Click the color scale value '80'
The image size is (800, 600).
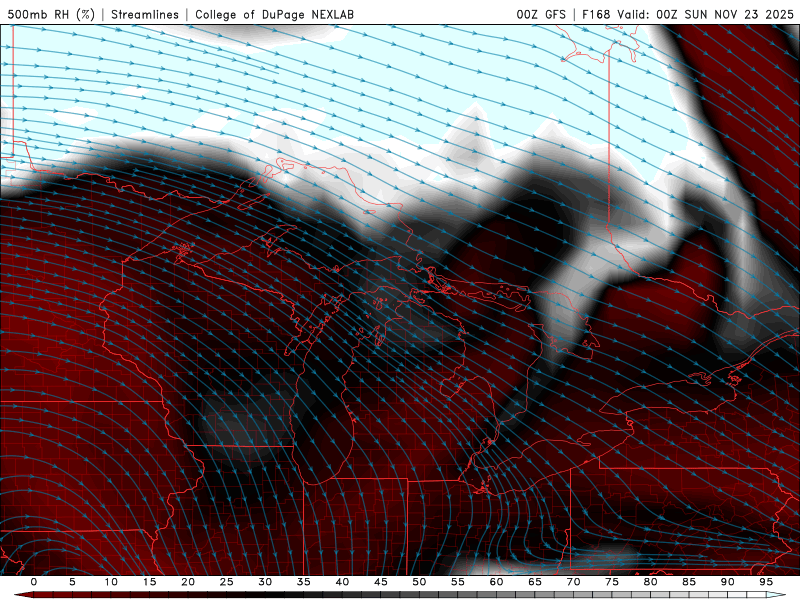[x=651, y=582]
